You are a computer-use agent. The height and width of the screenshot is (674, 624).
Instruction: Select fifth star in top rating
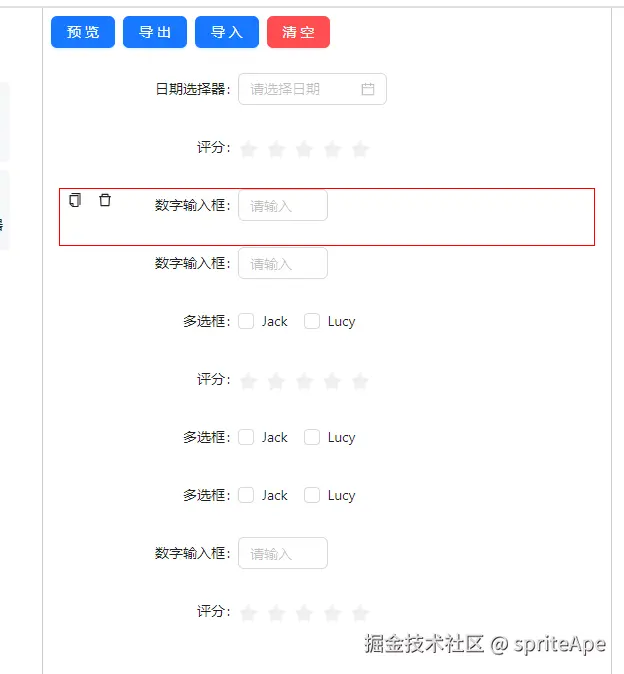(x=360, y=149)
